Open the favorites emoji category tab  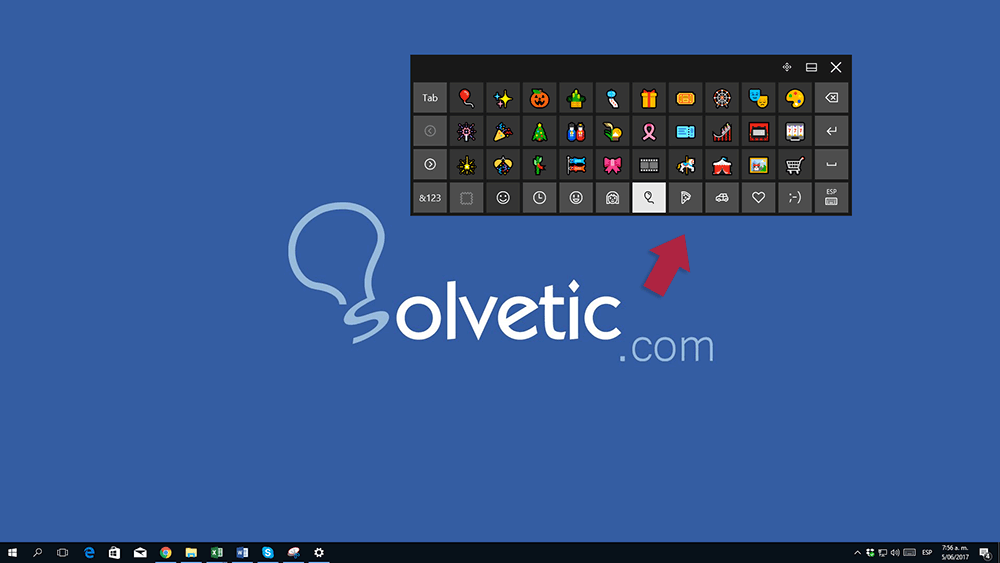tap(466, 198)
